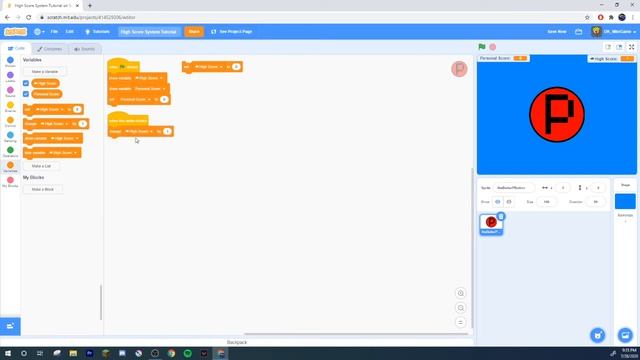Select the Events block category

tap(10, 107)
